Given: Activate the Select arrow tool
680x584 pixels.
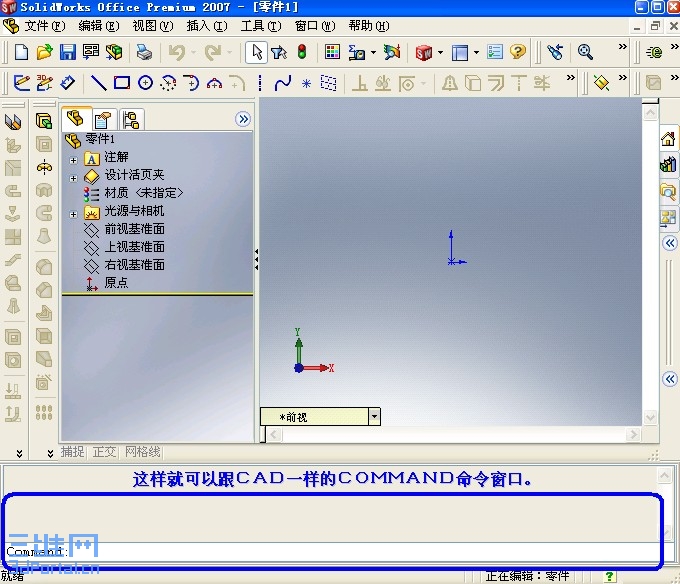Looking at the screenshot, I should 256,52.
